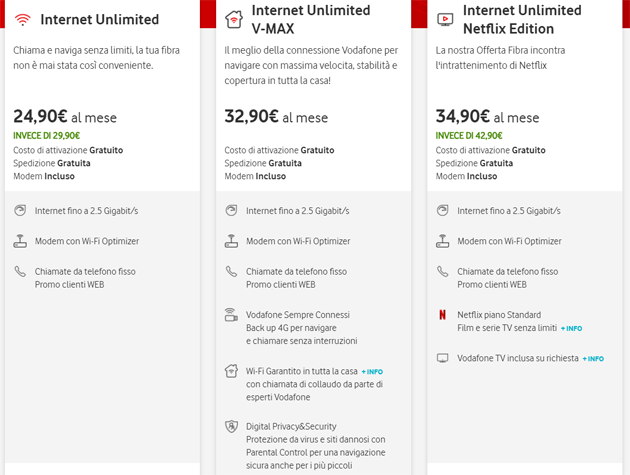
Task: Click the Wi-Fi icon beside Internet Unlimited
Action: coord(22,20)
